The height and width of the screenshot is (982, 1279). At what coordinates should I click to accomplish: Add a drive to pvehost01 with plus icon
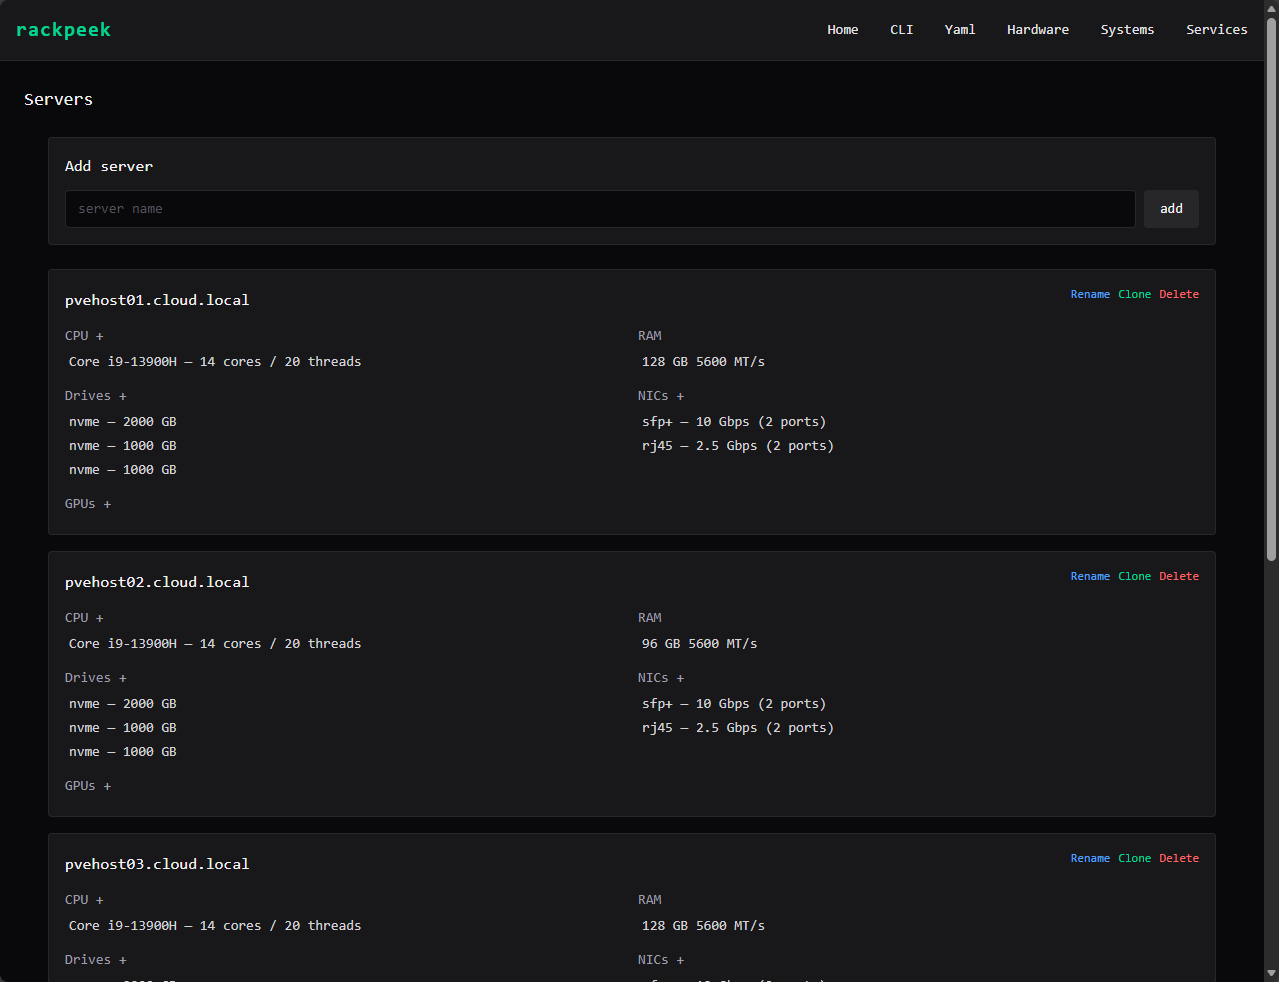pos(123,396)
